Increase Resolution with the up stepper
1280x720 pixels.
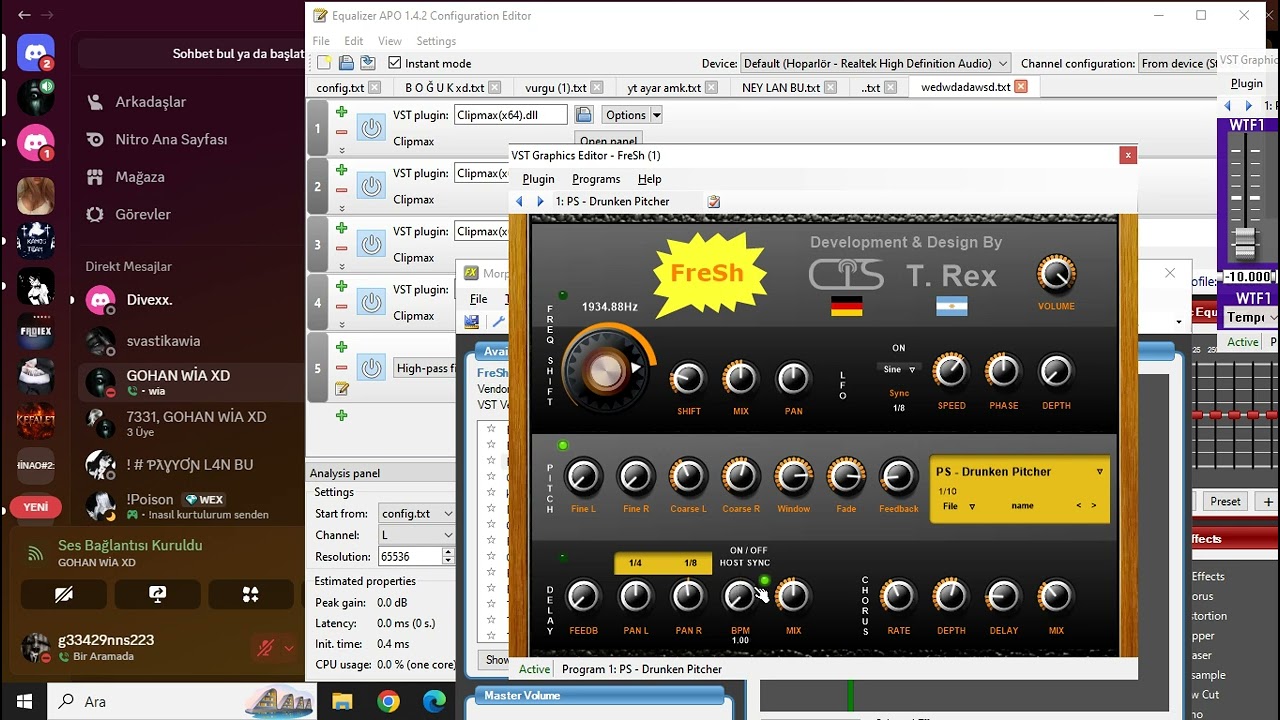[x=448, y=552]
